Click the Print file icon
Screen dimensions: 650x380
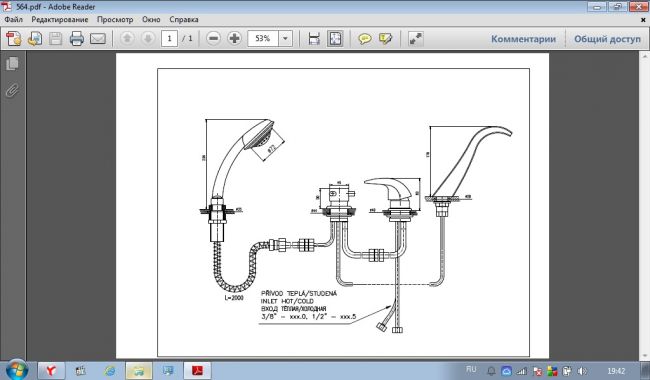click(77, 39)
